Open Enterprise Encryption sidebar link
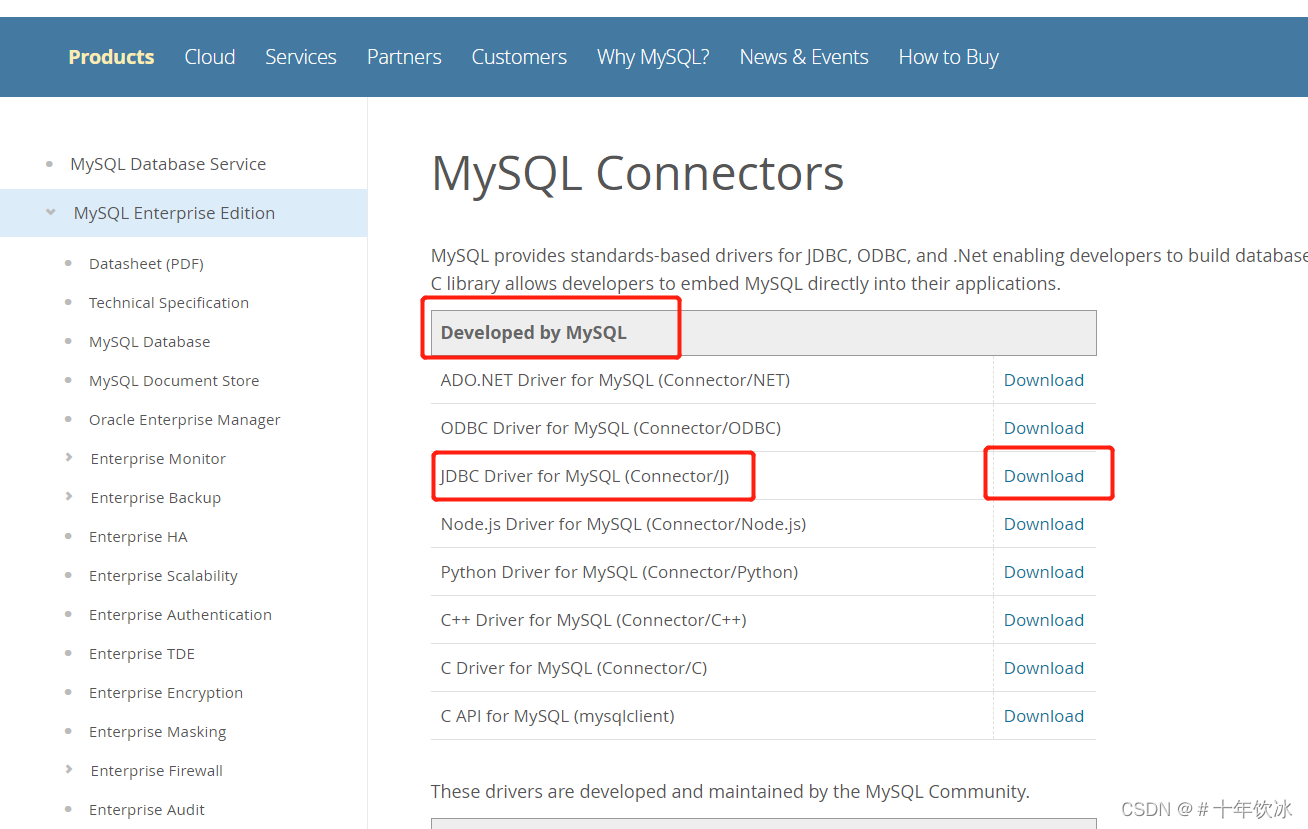Image resolution: width=1308 pixels, height=829 pixels. 166,693
